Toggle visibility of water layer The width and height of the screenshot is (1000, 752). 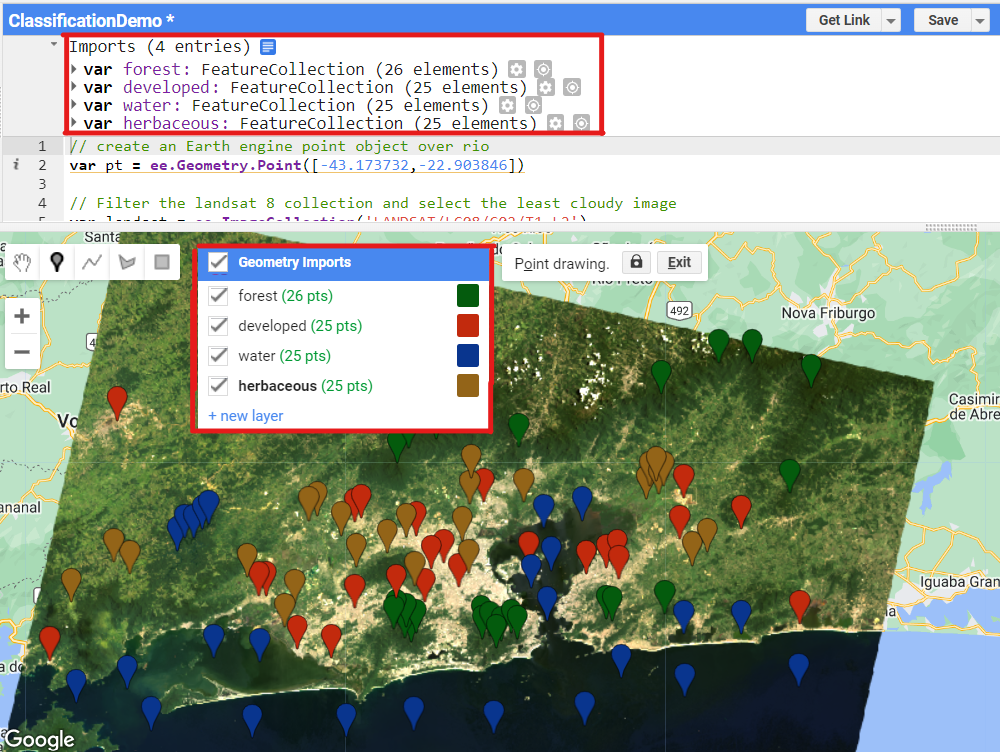click(x=218, y=355)
